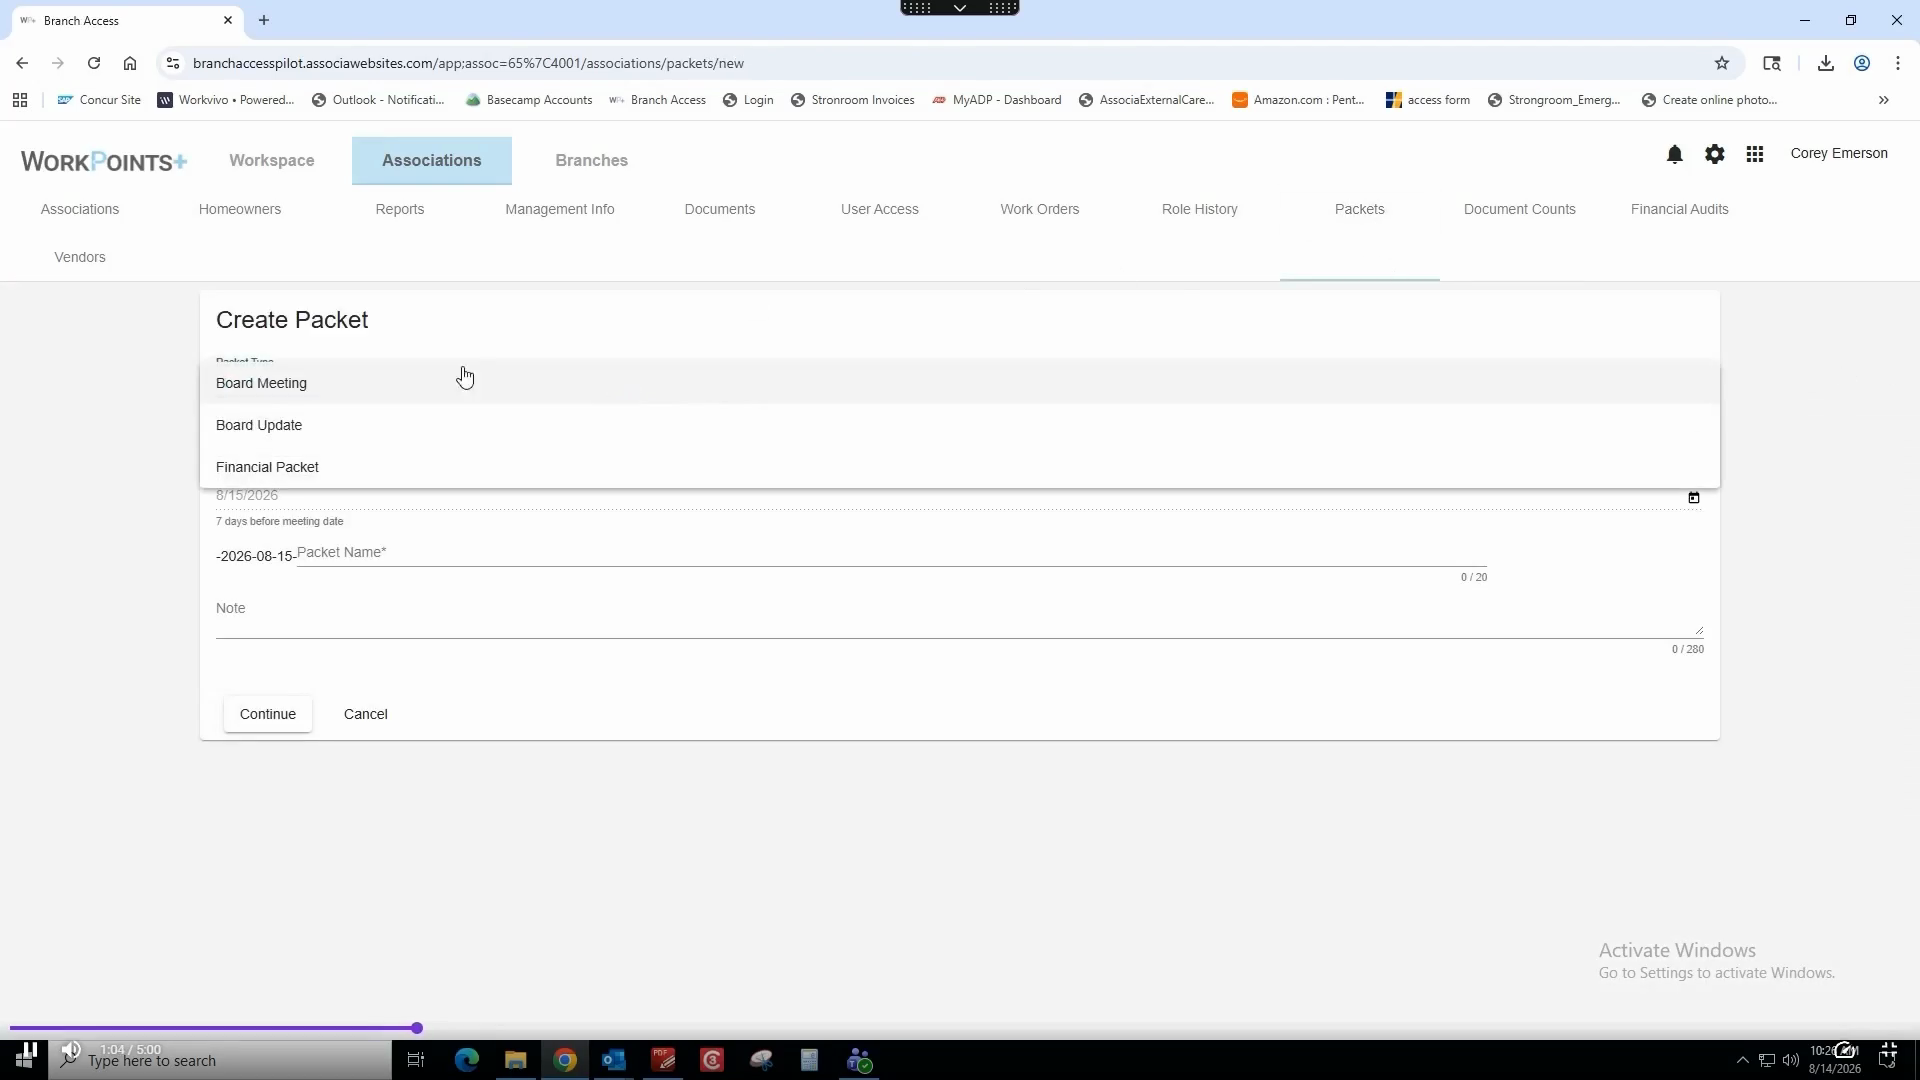Open File Explorer from taskbar
This screenshot has height=1080, width=1920.
coord(515,1060)
